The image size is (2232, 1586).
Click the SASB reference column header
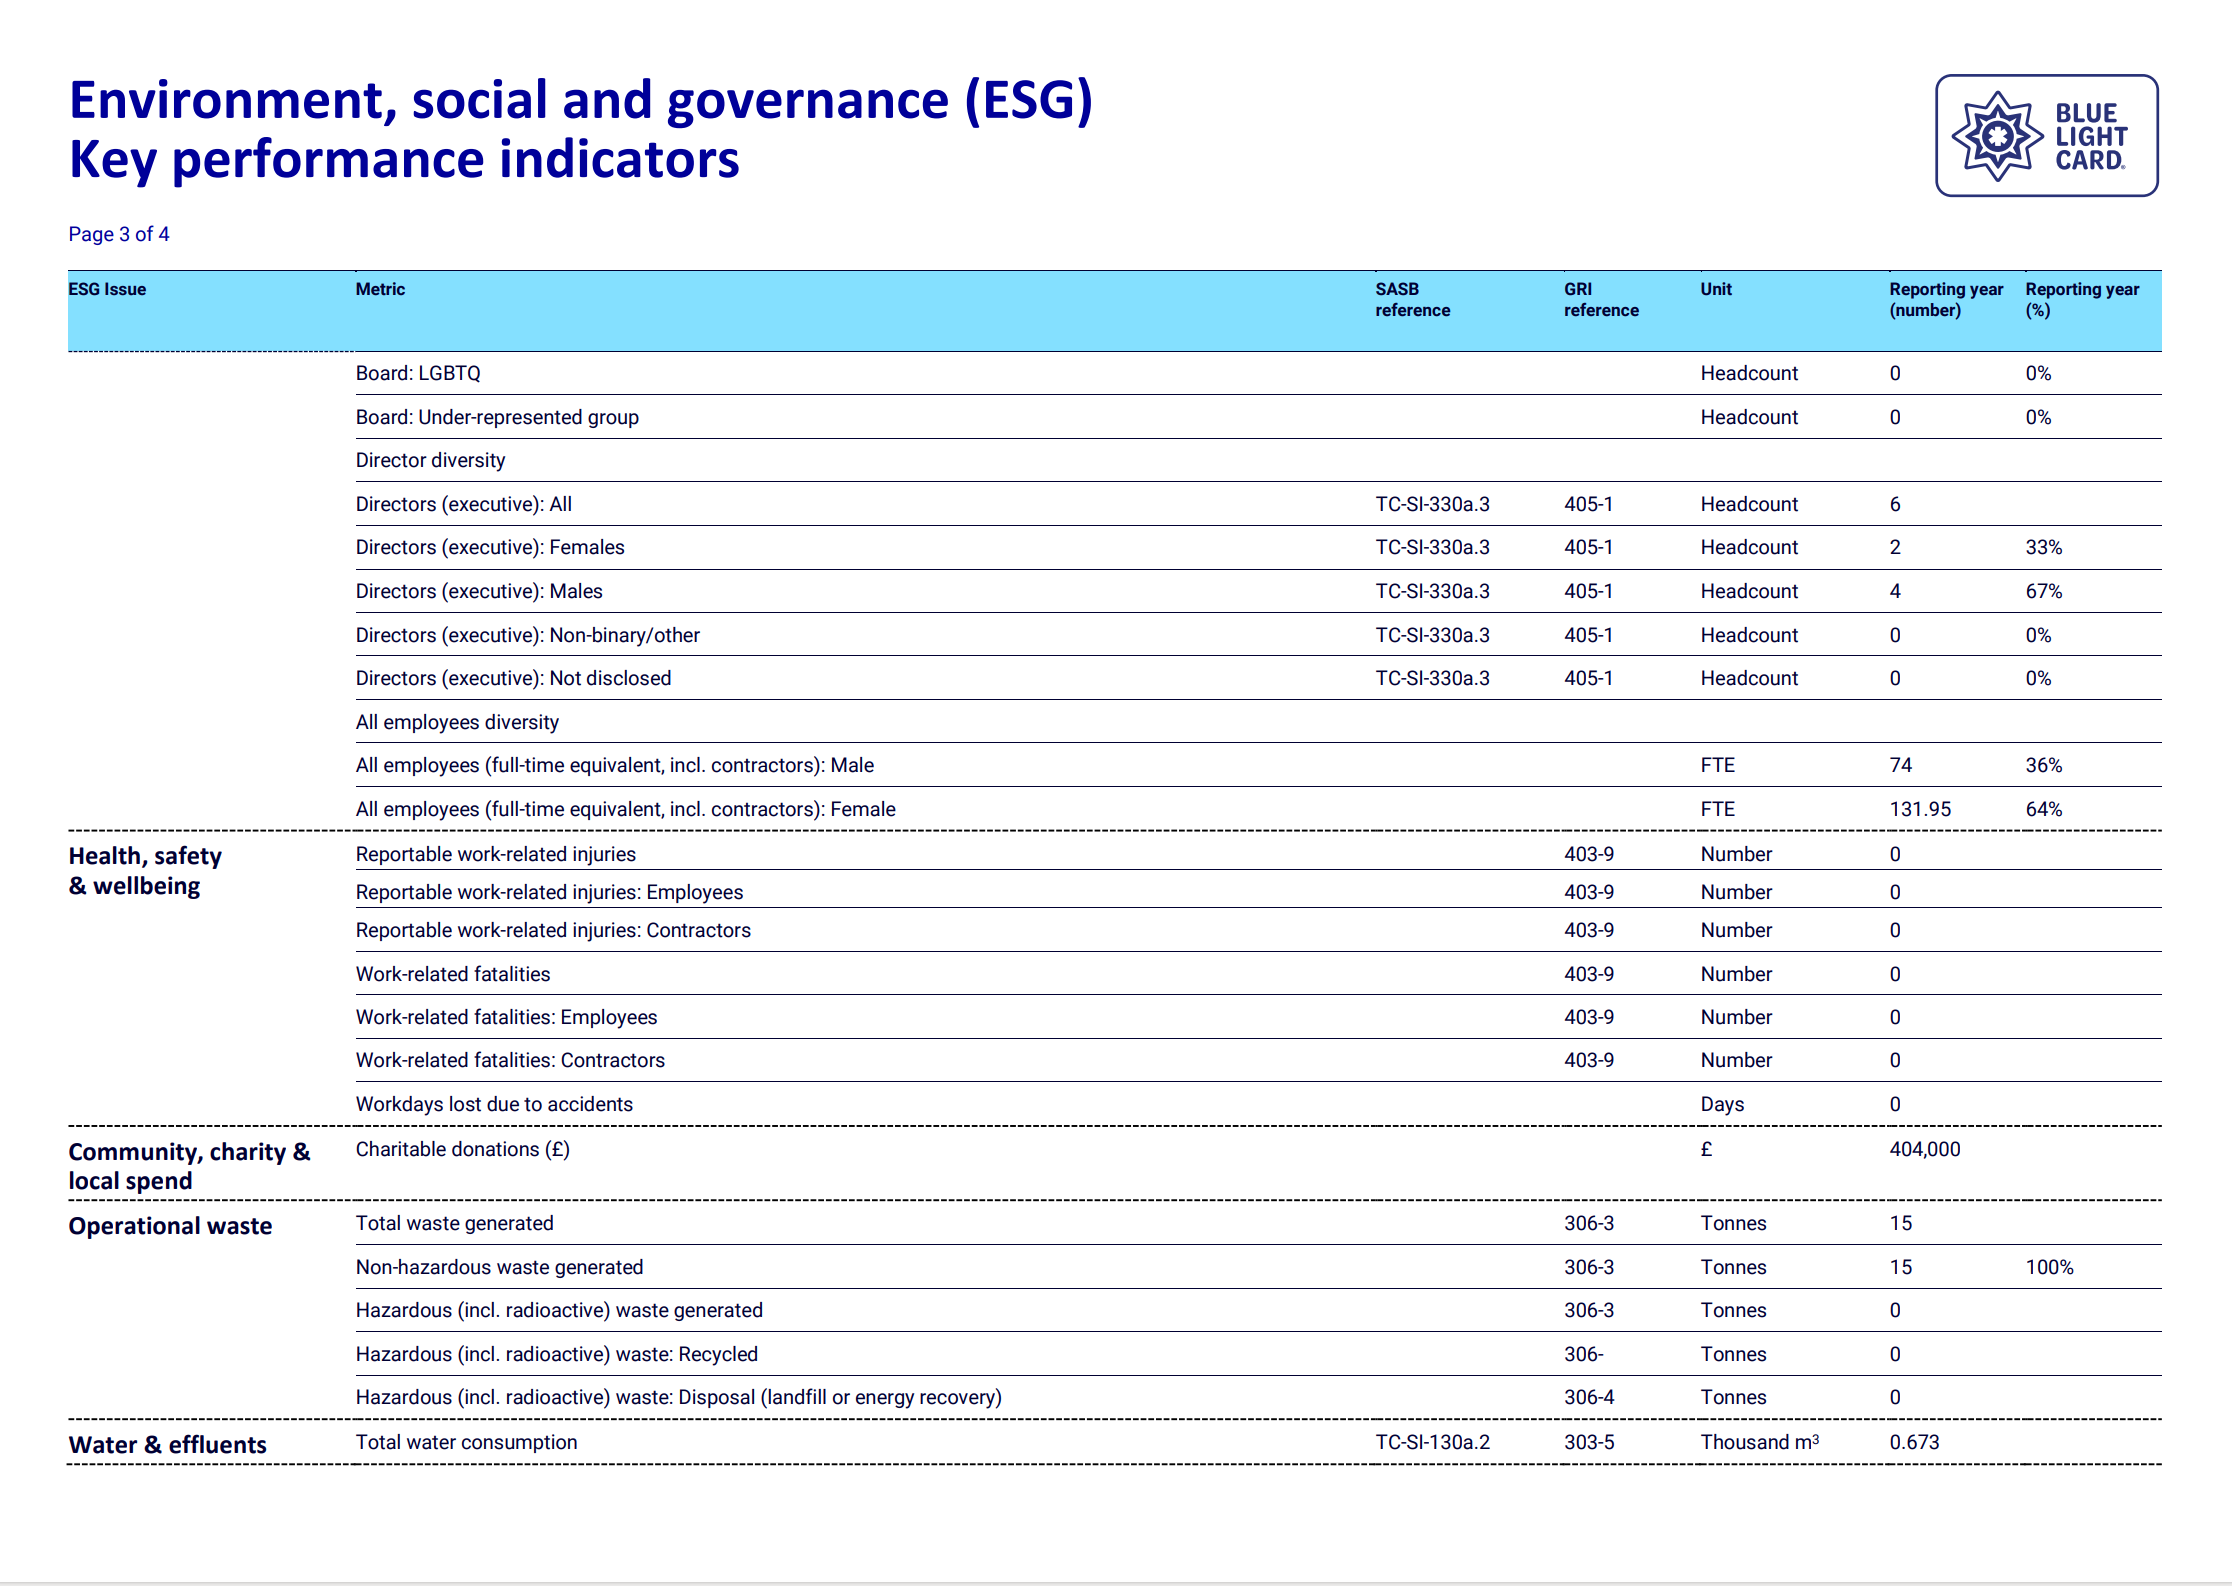point(1412,299)
